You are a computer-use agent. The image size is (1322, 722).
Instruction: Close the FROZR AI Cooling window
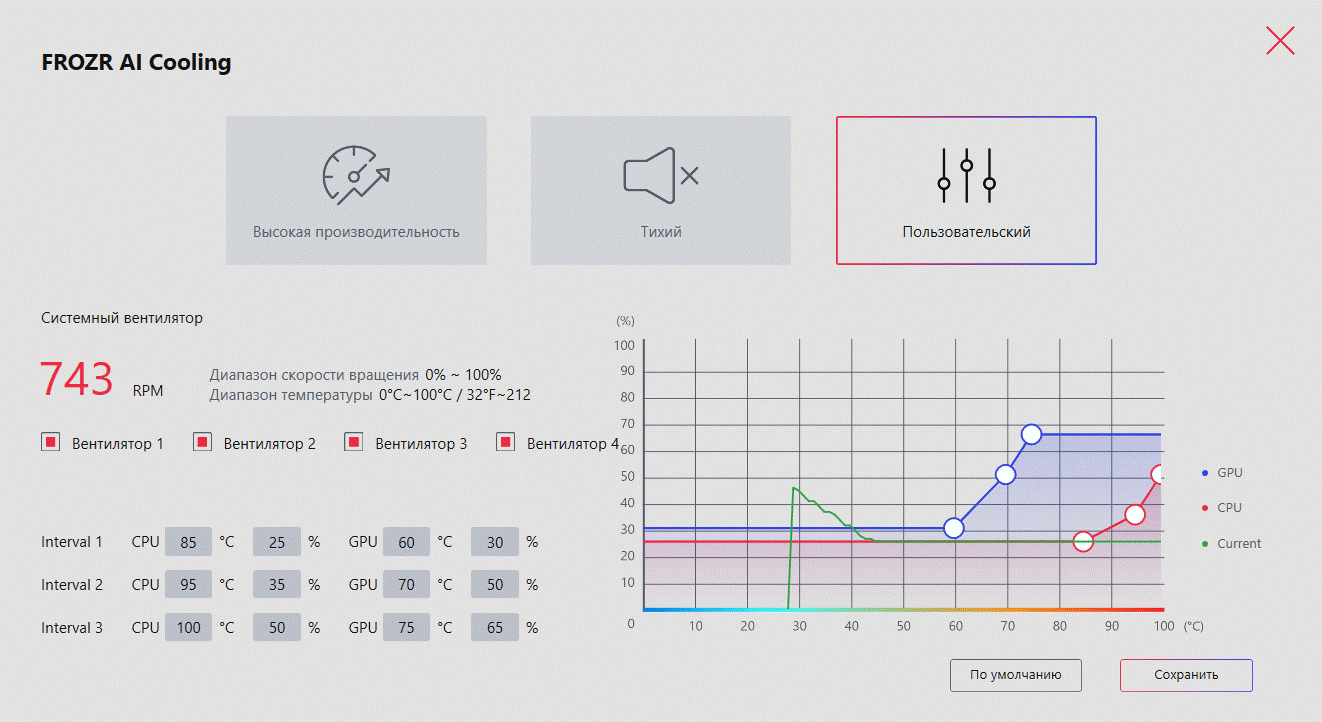point(1280,41)
